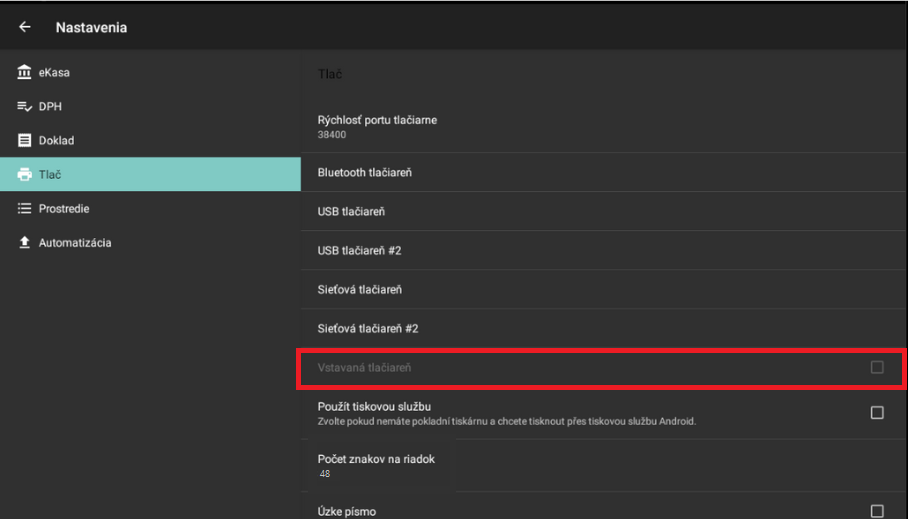This screenshot has width=908, height=519.
Task: Open Počet znakov na riadok setting
Action: click(376, 465)
